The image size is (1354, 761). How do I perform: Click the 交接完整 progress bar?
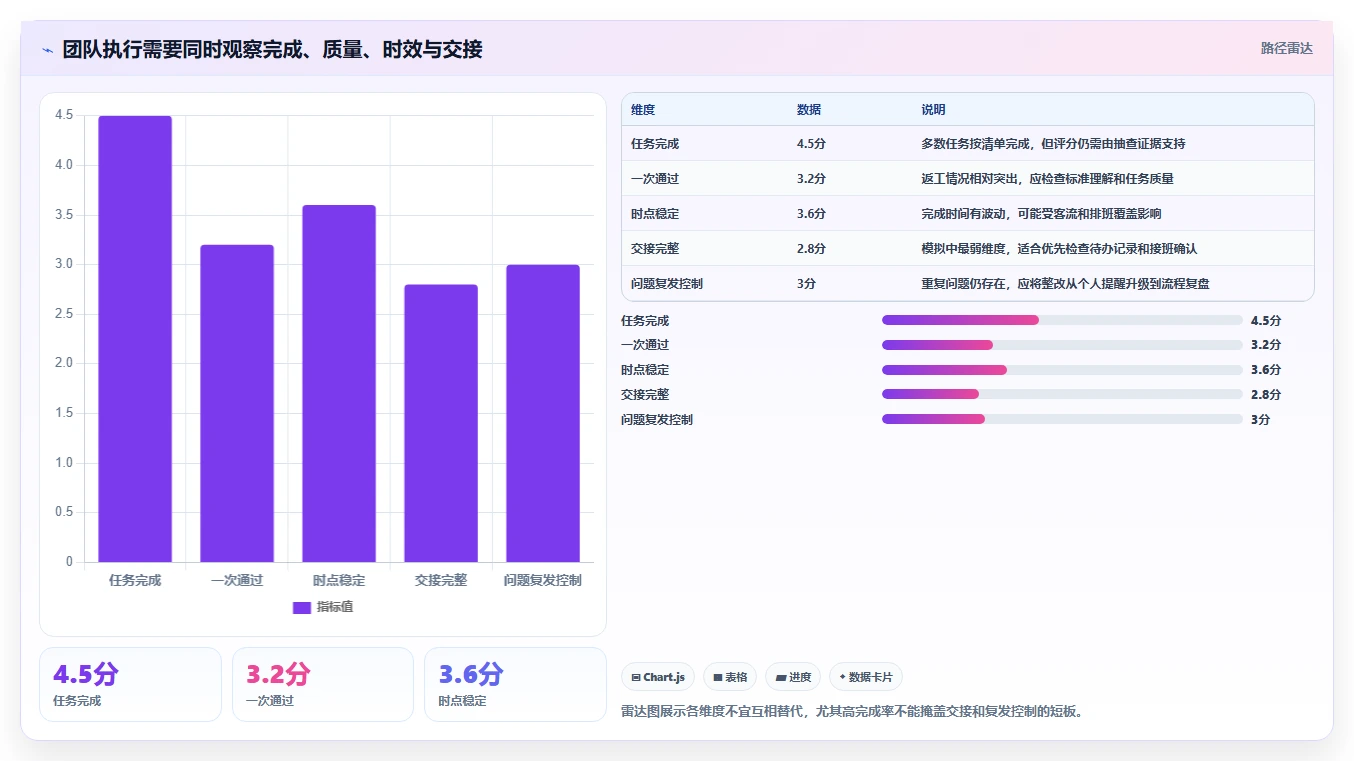[1062, 394]
